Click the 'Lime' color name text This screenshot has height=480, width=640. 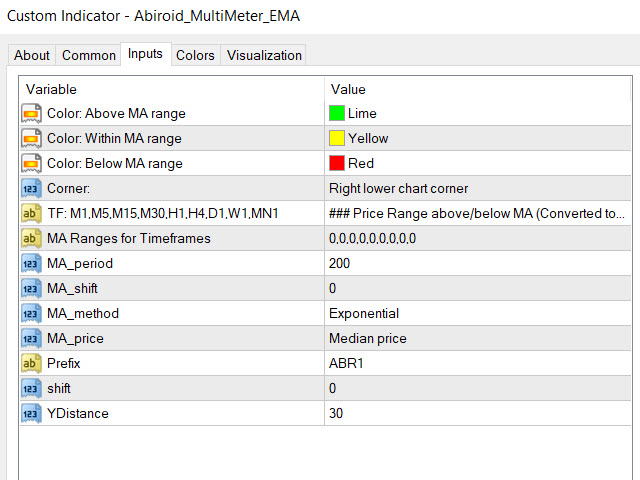click(x=362, y=113)
